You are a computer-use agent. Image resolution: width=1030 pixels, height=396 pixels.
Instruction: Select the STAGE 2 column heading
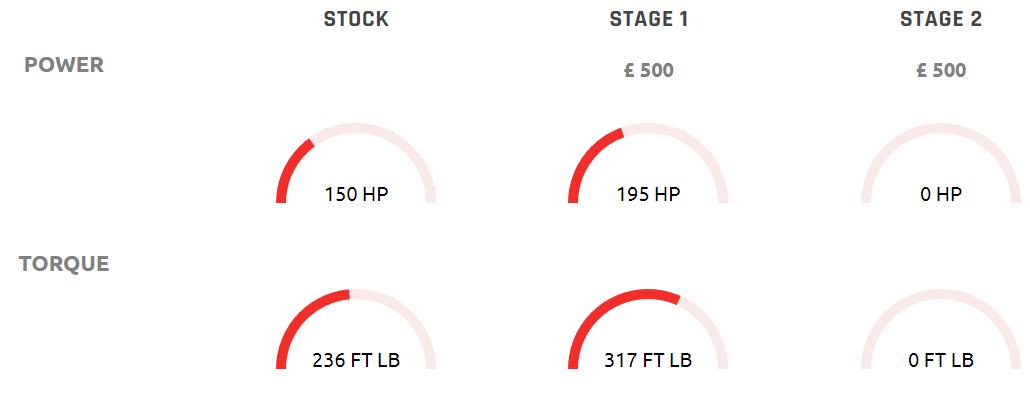click(x=941, y=20)
